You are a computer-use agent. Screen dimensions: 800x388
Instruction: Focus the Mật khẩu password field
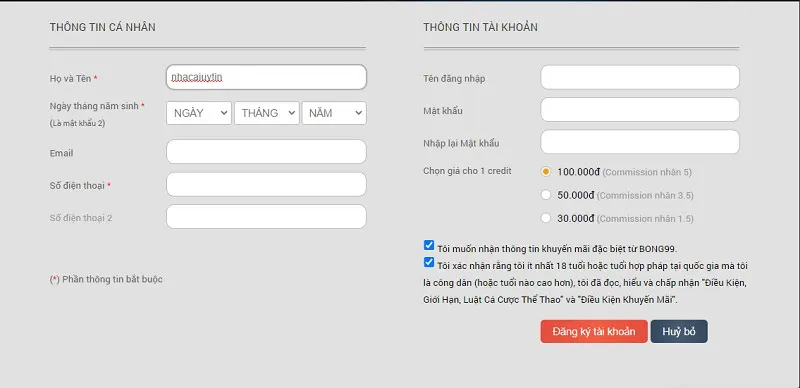point(640,110)
